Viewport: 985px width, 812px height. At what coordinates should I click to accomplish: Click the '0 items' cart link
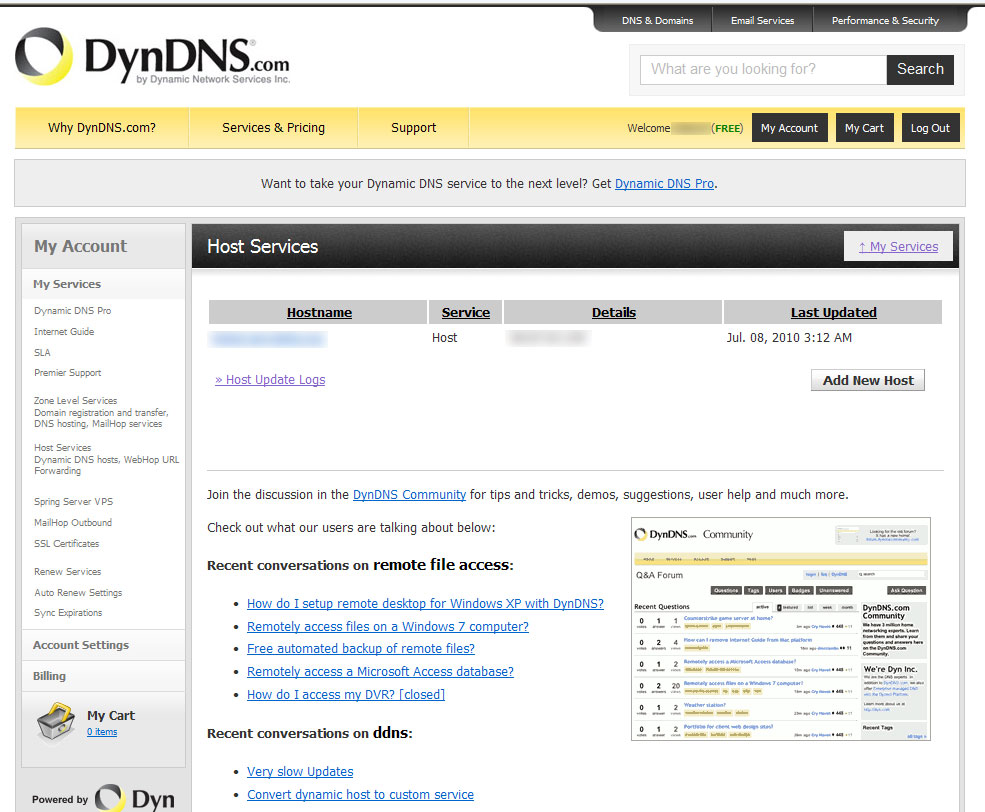coord(102,732)
